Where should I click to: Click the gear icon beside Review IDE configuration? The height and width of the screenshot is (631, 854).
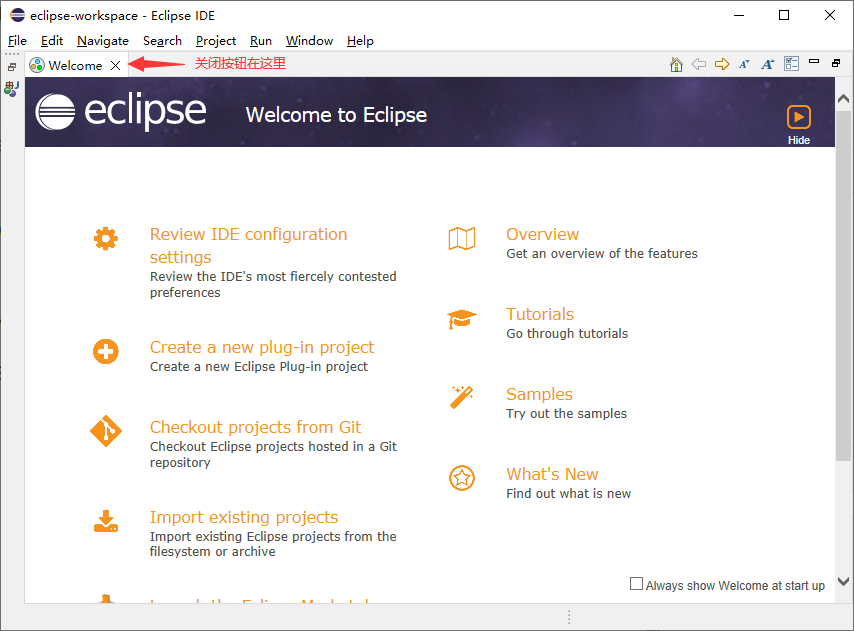106,238
